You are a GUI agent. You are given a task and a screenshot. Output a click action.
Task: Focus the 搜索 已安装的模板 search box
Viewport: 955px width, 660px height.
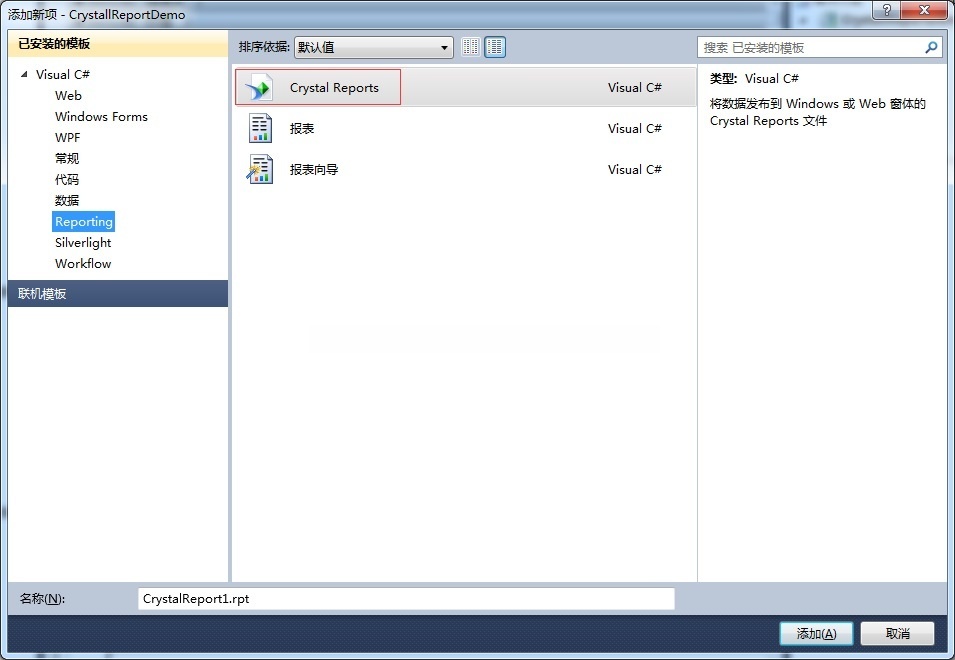[x=819, y=47]
